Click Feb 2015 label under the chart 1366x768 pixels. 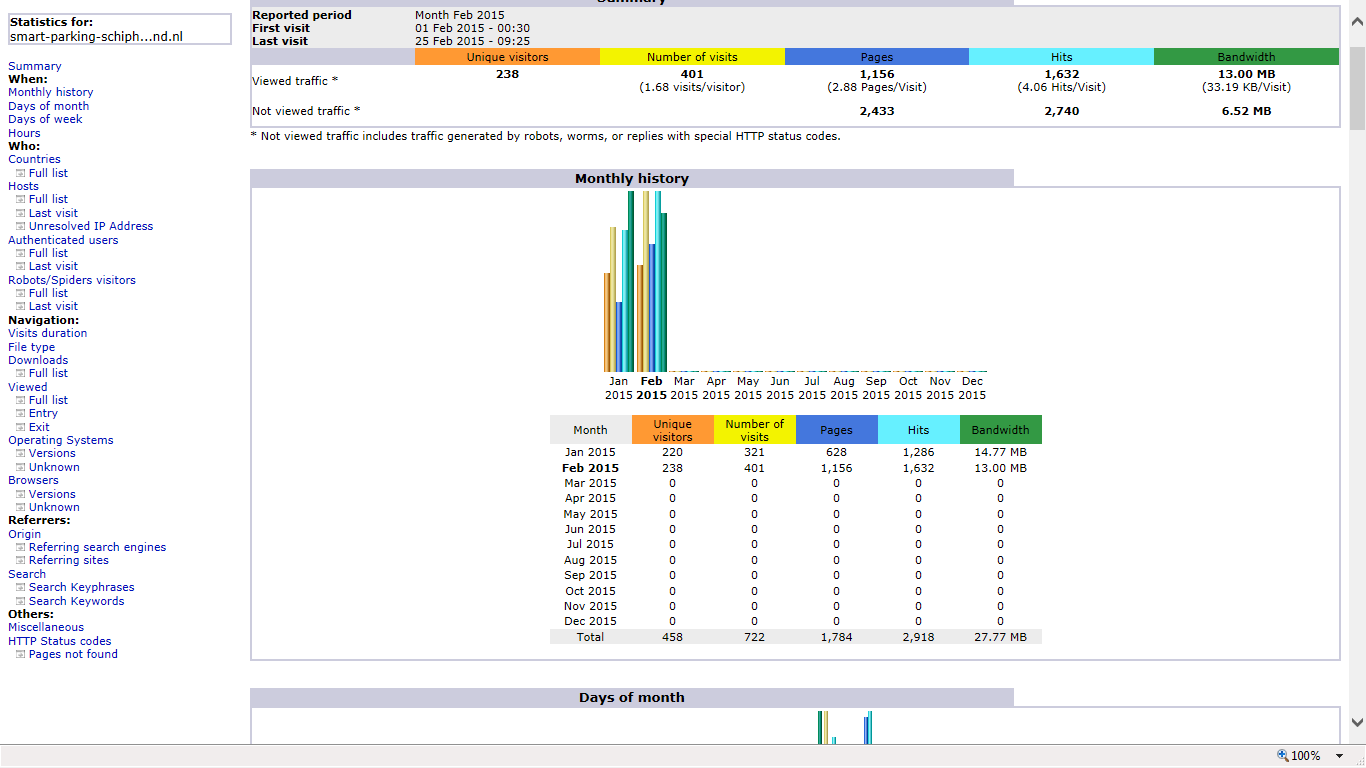651,388
